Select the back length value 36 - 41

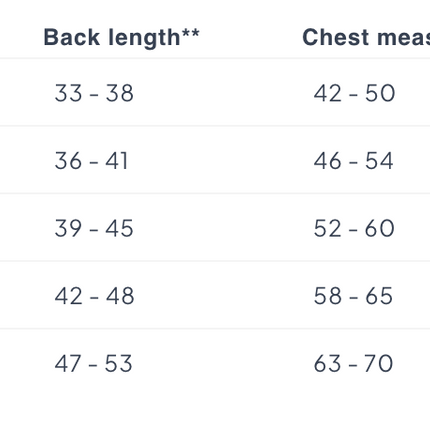tap(91, 161)
